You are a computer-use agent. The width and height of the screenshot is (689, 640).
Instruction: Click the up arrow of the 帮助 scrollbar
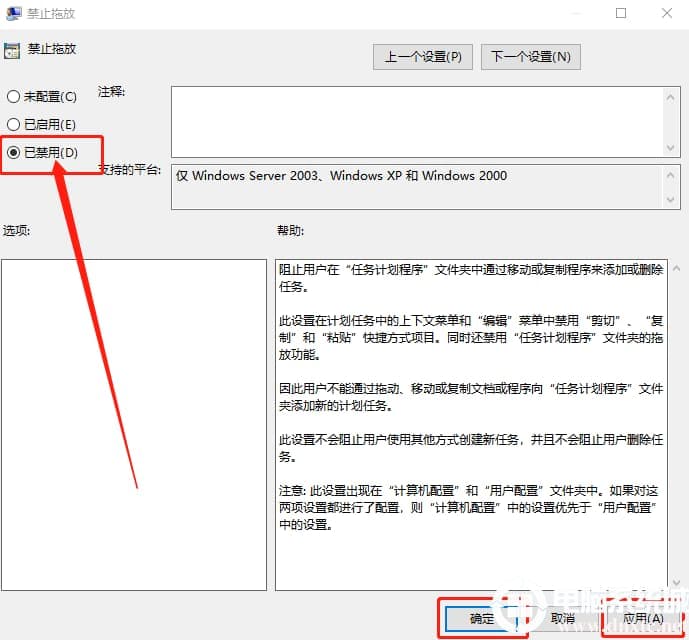pos(677,268)
